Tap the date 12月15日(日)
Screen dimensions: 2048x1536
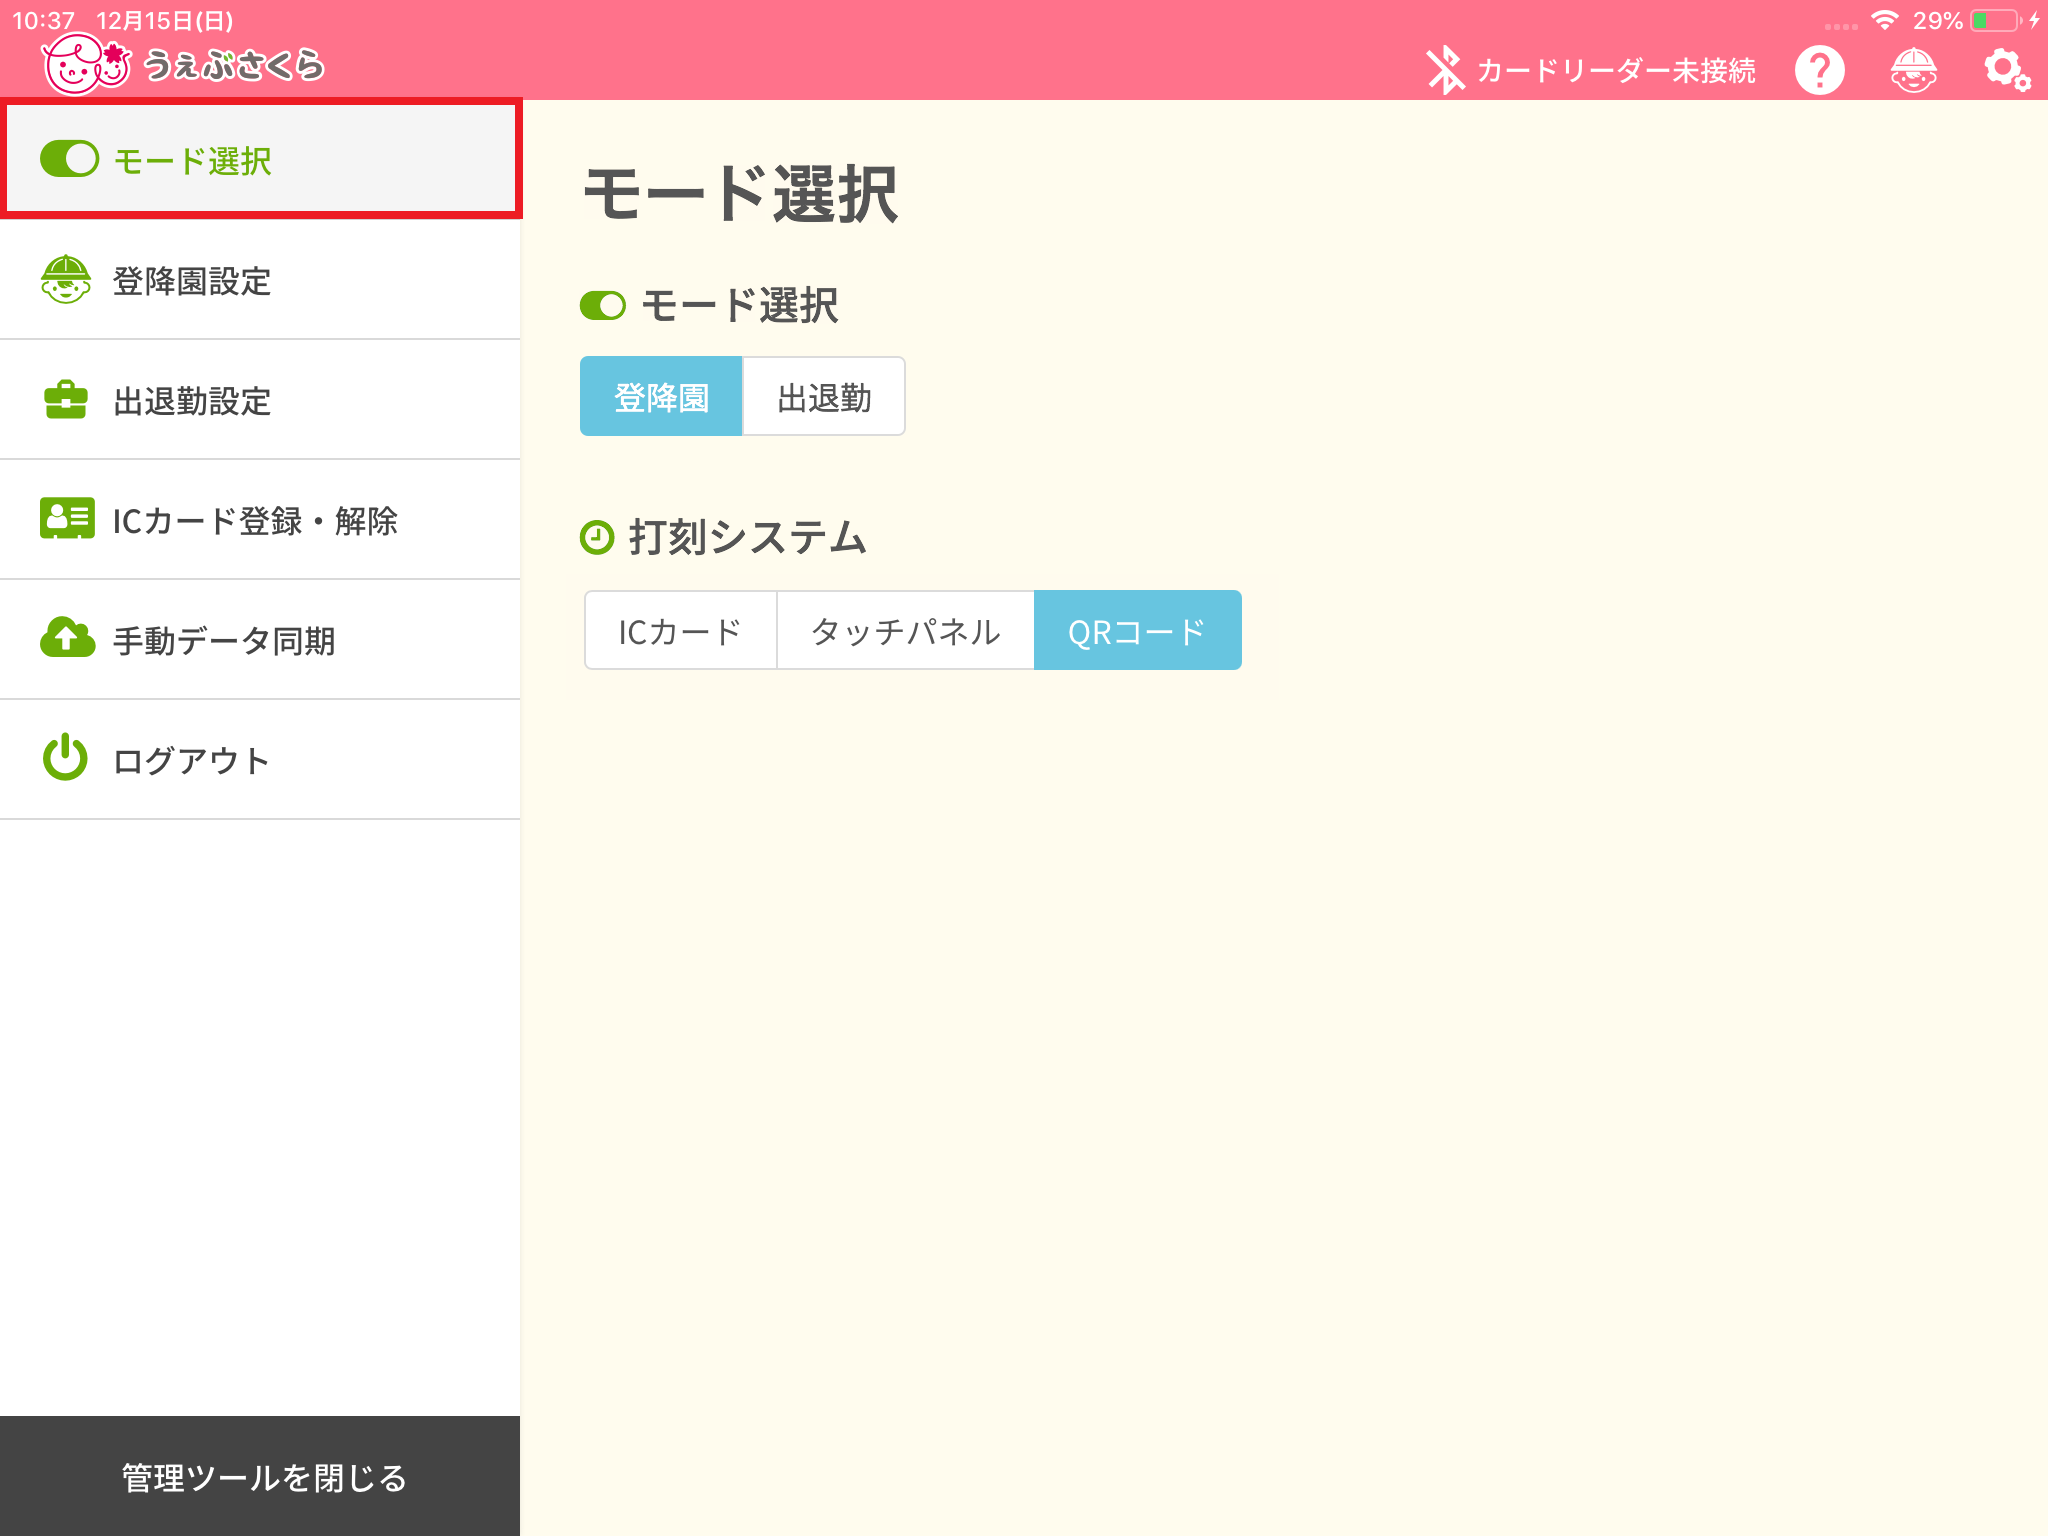click(x=165, y=20)
